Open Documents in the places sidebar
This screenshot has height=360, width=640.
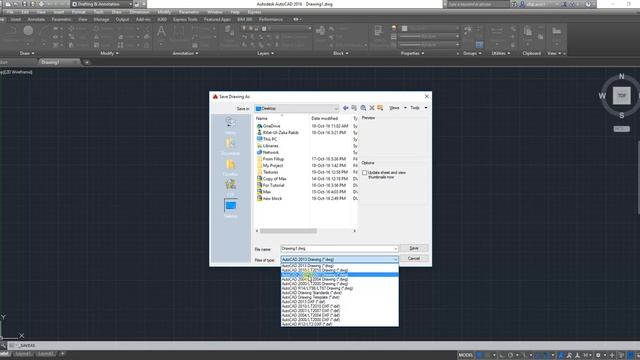[230, 146]
